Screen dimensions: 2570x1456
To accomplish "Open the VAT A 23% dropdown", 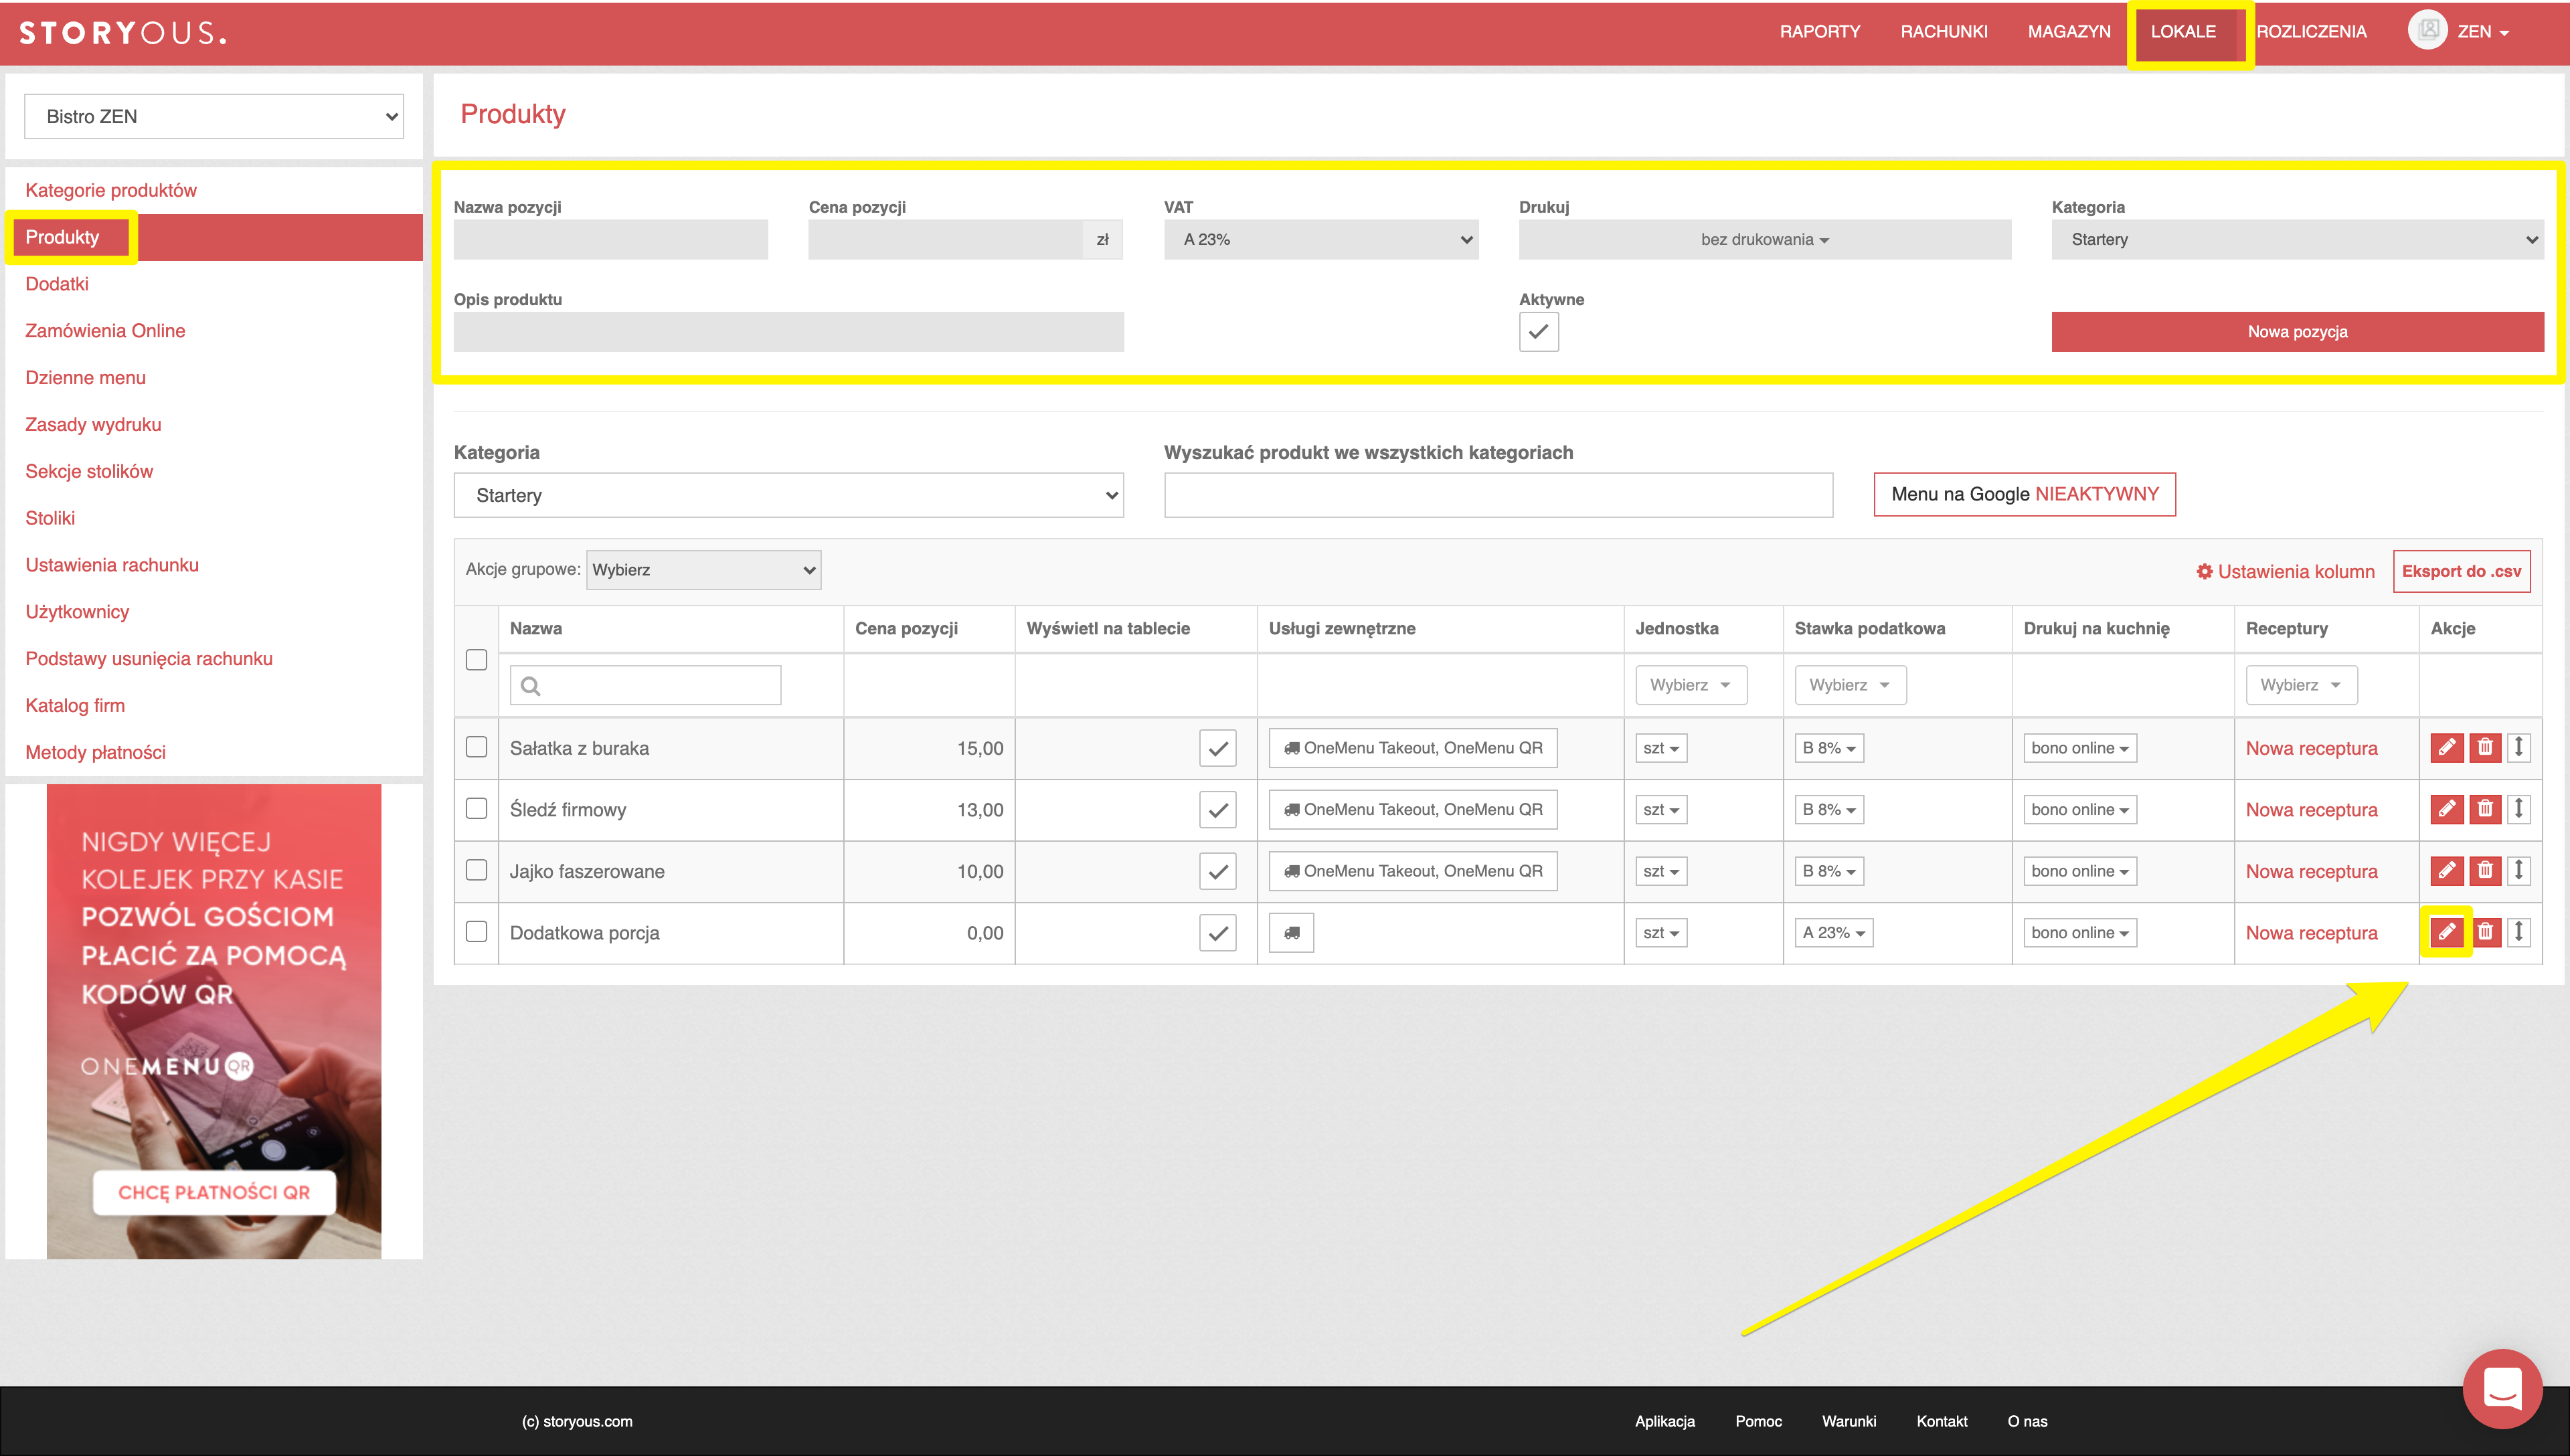I will click(1321, 239).
